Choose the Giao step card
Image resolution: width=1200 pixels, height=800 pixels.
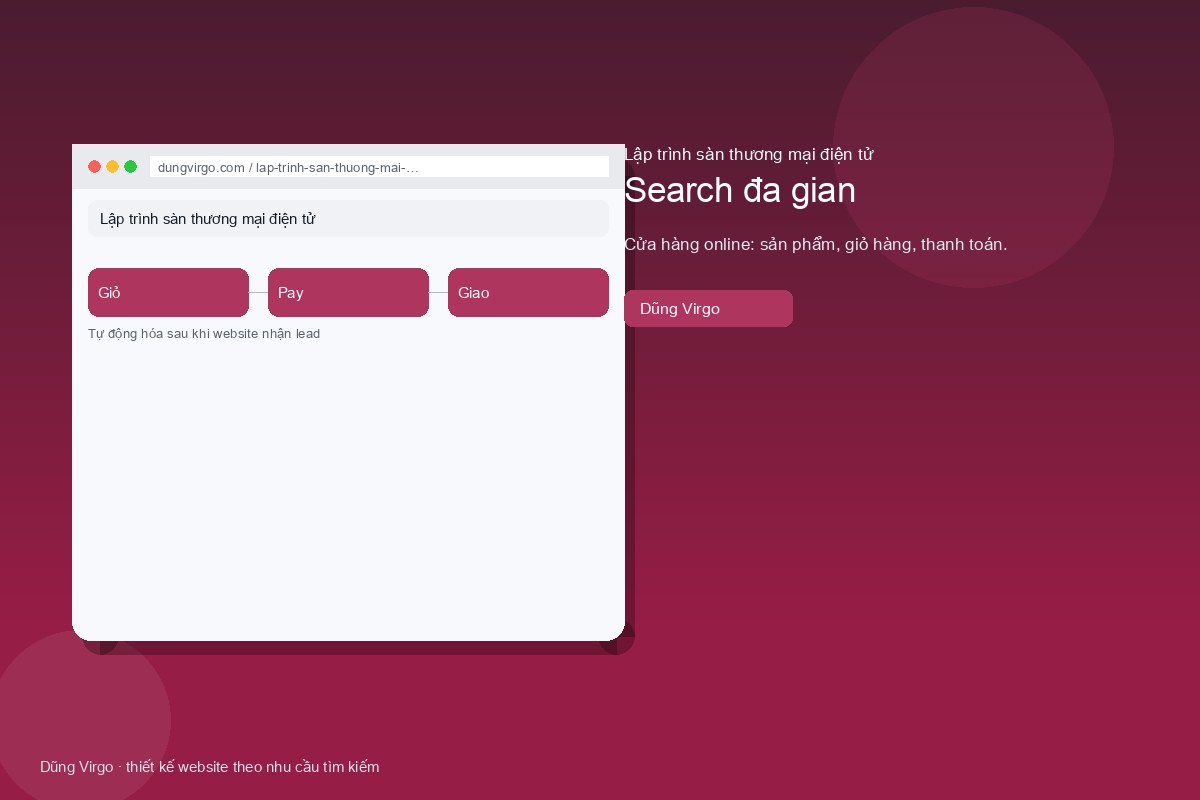(528, 293)
